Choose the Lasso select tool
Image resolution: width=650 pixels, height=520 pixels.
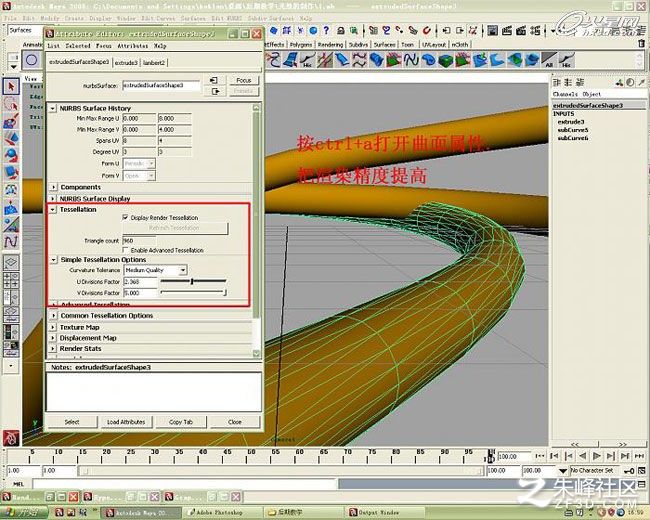pyautogui.click(x=11, y=104)
